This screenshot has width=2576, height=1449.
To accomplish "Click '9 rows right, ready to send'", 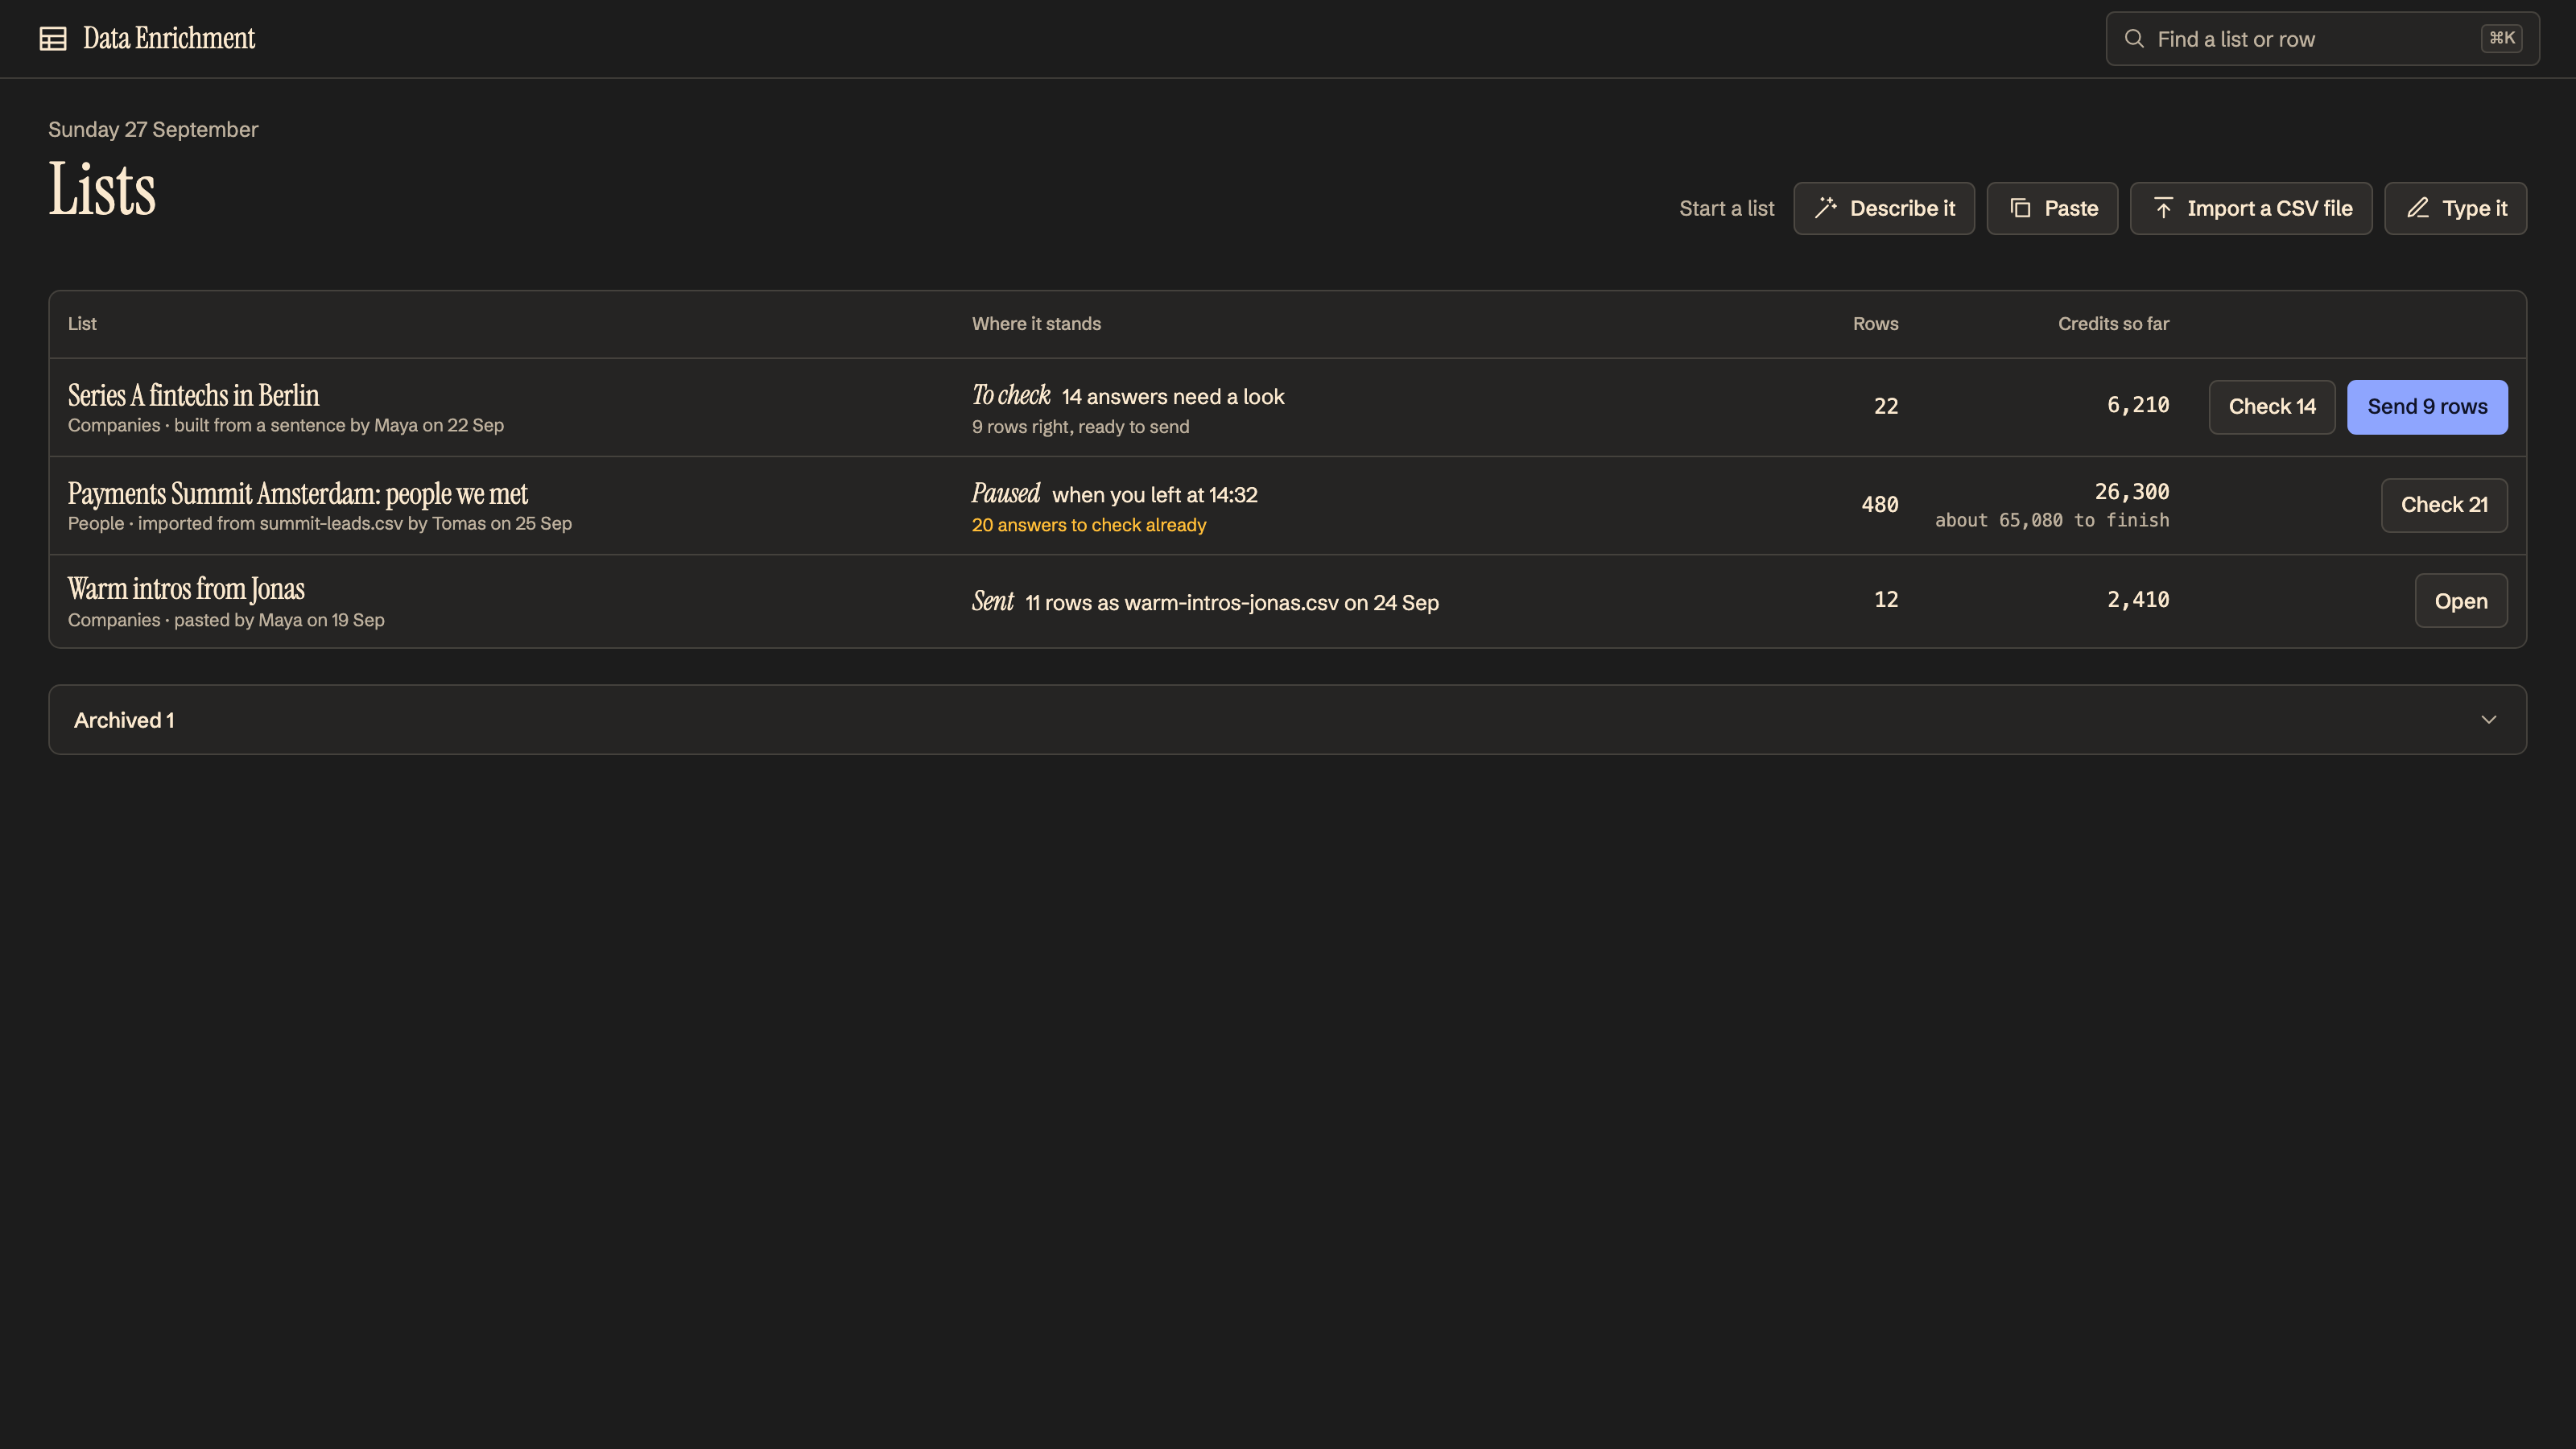I will click(x=1080, y=427).
